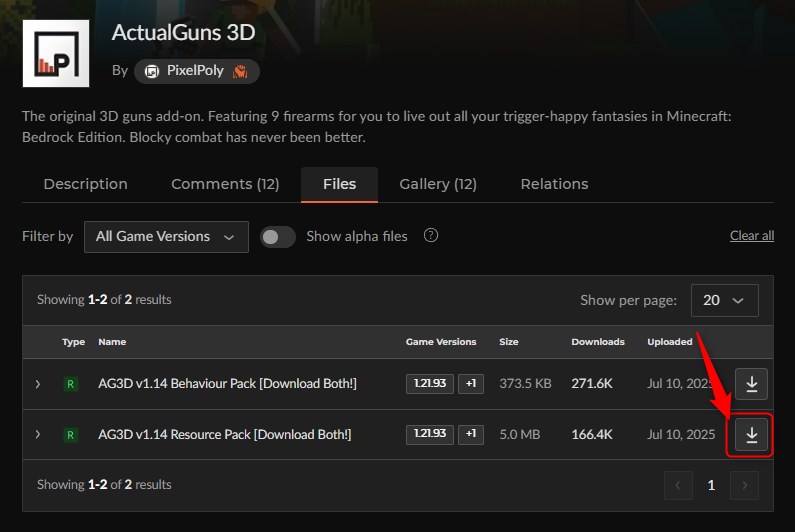Click the Name column header
Image resolution: width=795 pixels, height=532 pixels.
click(112, 342)
